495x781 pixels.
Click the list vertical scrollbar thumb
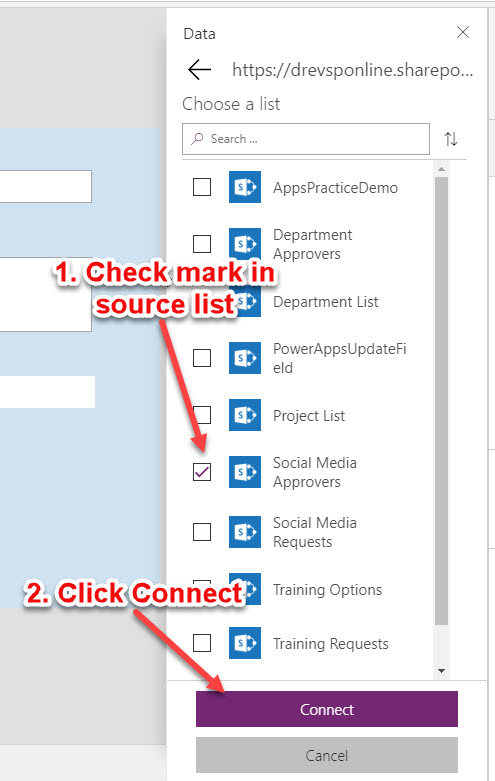tap(441, 401)
